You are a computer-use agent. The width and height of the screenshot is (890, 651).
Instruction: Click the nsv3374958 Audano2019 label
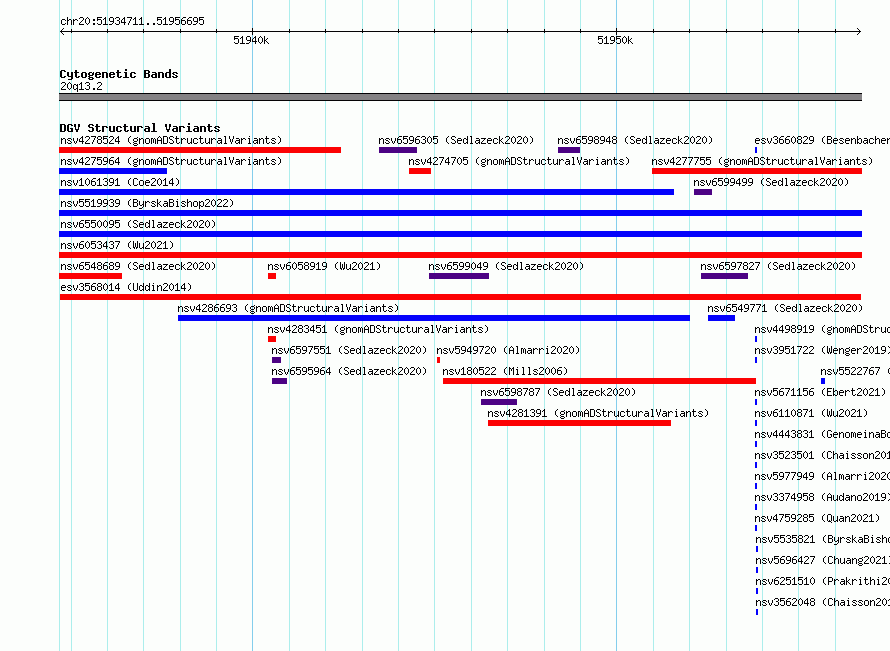tap(822, 497)
